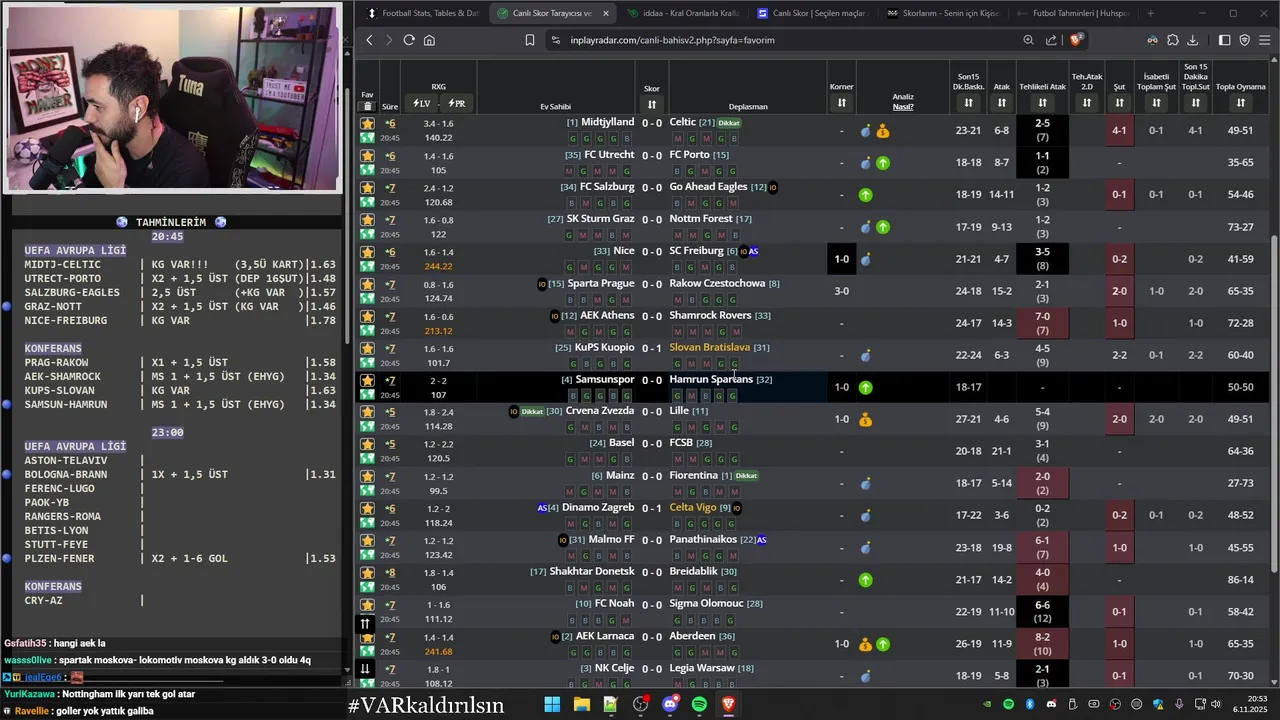Screen dimensions: 1280x720
Task: Switch to Futbol Tahminleri Huhsports tab
Action: pos(1073,13)
